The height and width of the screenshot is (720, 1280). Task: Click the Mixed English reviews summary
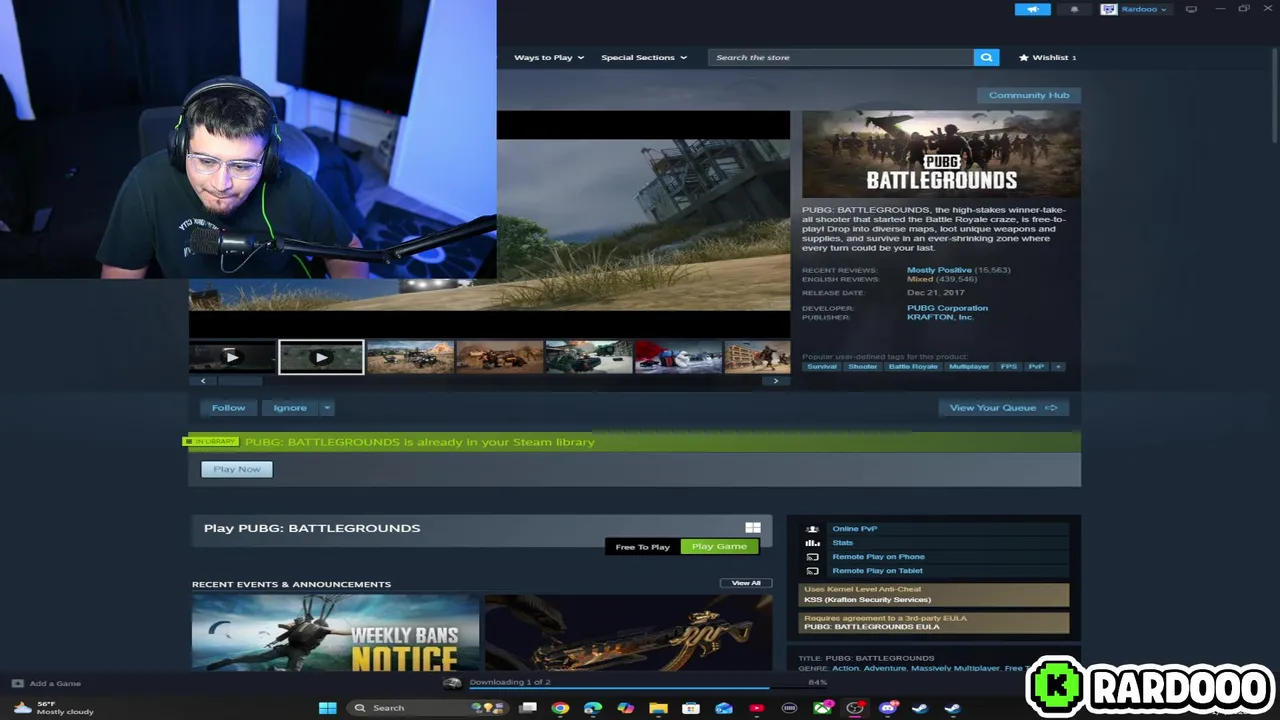[x=919, y=279]
